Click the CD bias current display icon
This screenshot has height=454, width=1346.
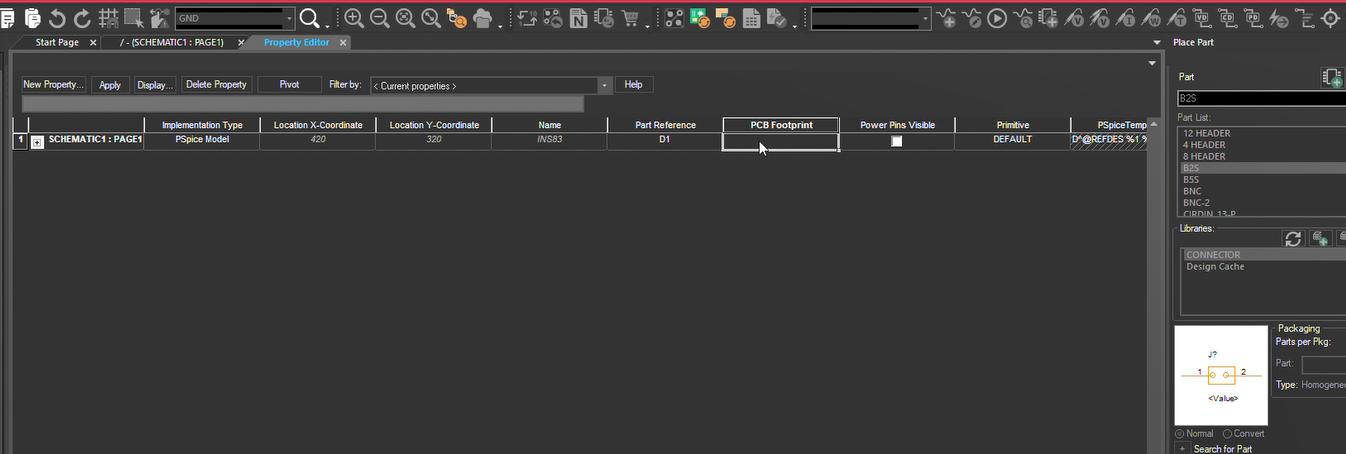point(1226,18)
